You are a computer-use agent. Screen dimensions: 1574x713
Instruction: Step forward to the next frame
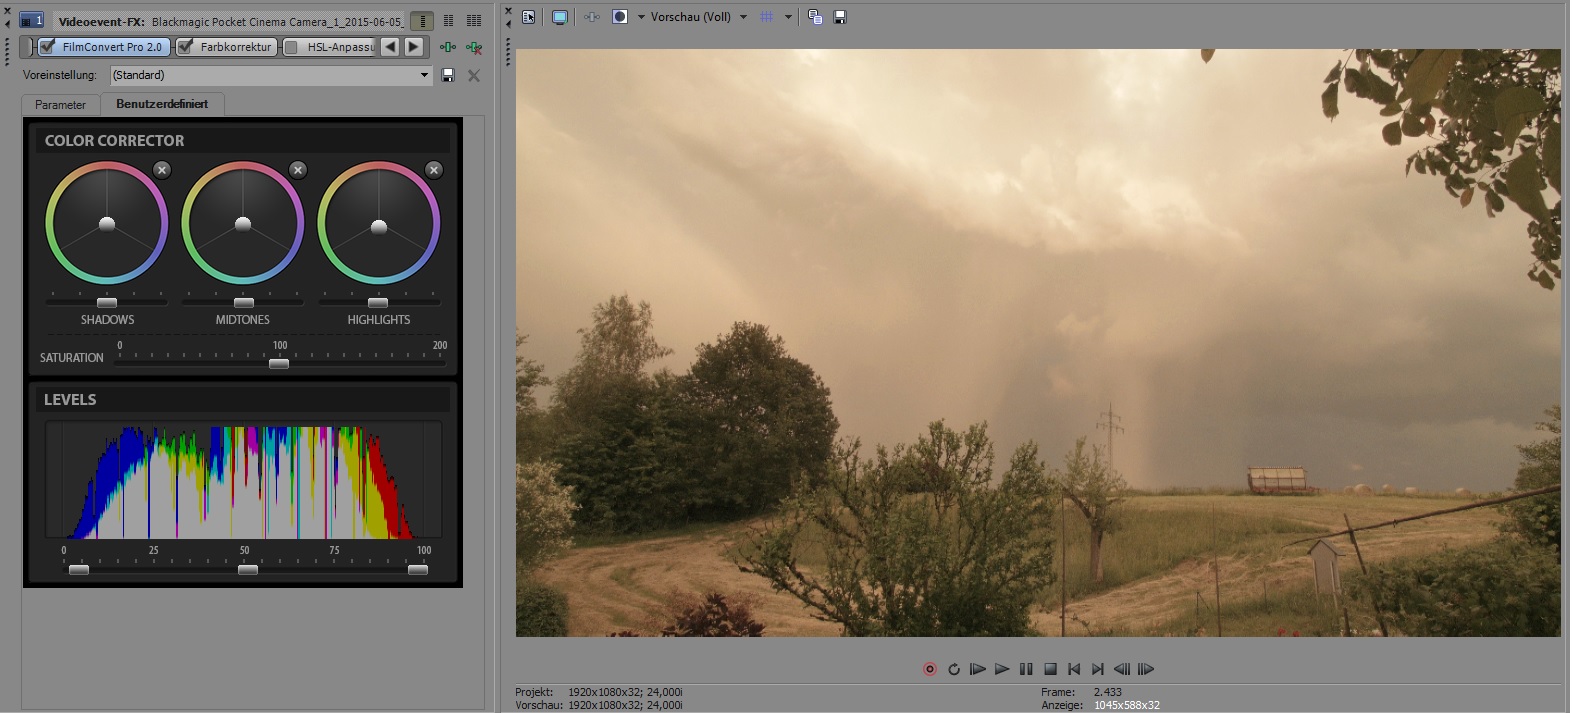[1146, 669]
